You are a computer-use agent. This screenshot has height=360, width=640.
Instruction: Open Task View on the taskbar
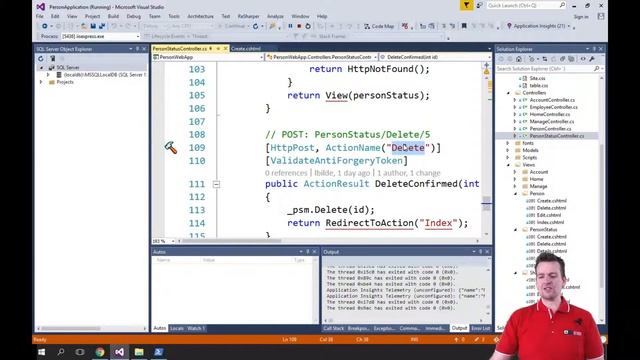coord(80,352)
